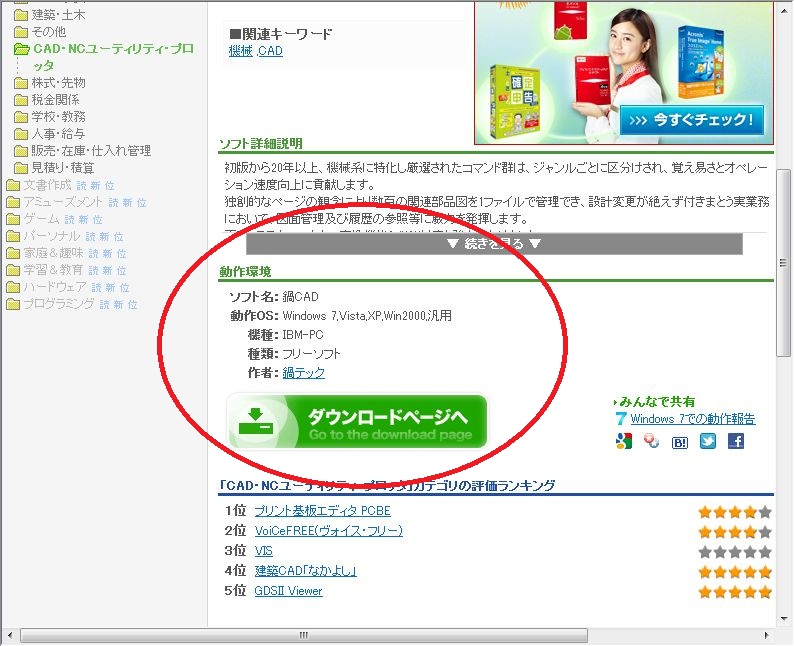Click the vertical scrollbar thumb
Screen dimensions: 794x646
pyautogui.click(x=783, y=263)
